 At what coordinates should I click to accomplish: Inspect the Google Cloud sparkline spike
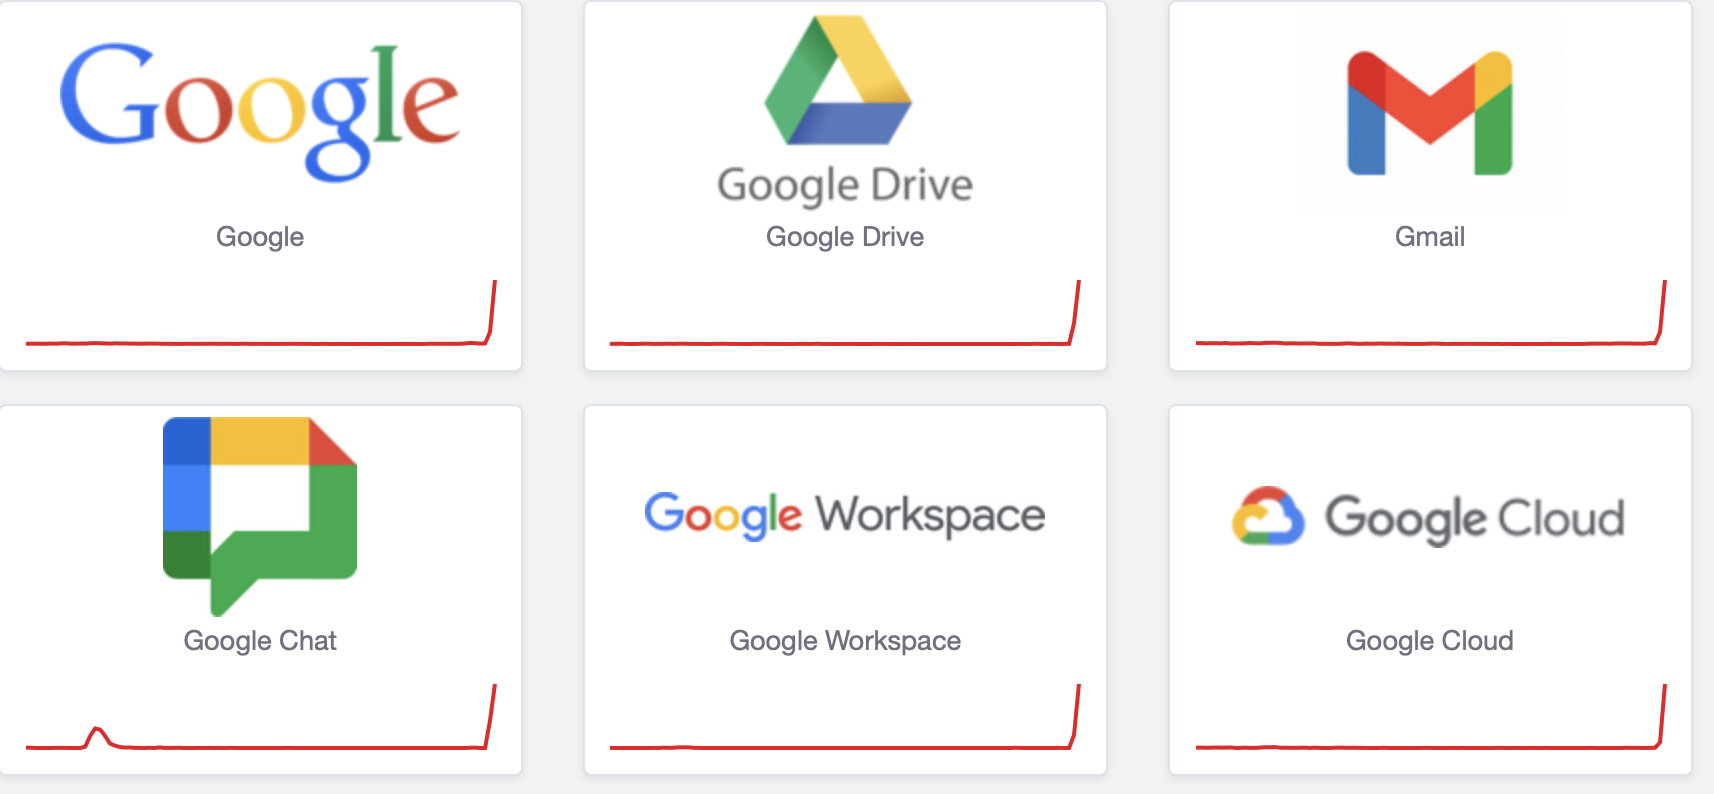(1660, 716)
